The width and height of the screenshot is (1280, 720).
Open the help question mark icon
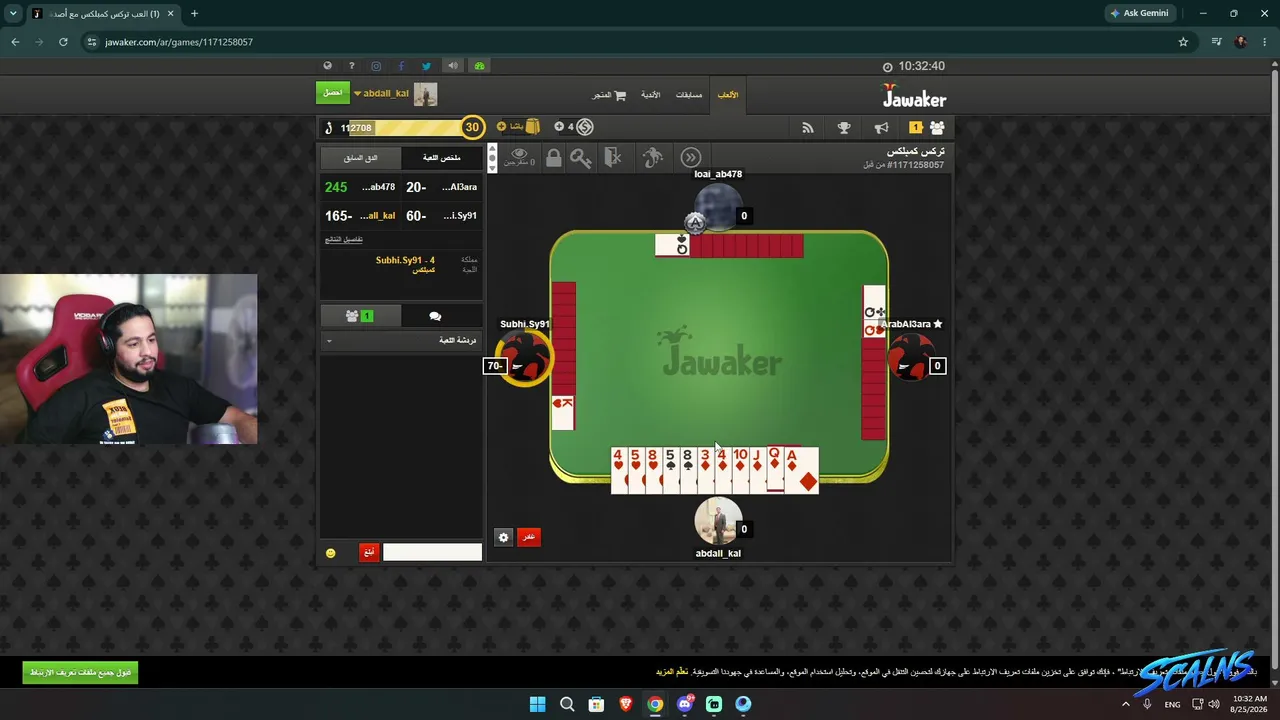click(352, 66)
